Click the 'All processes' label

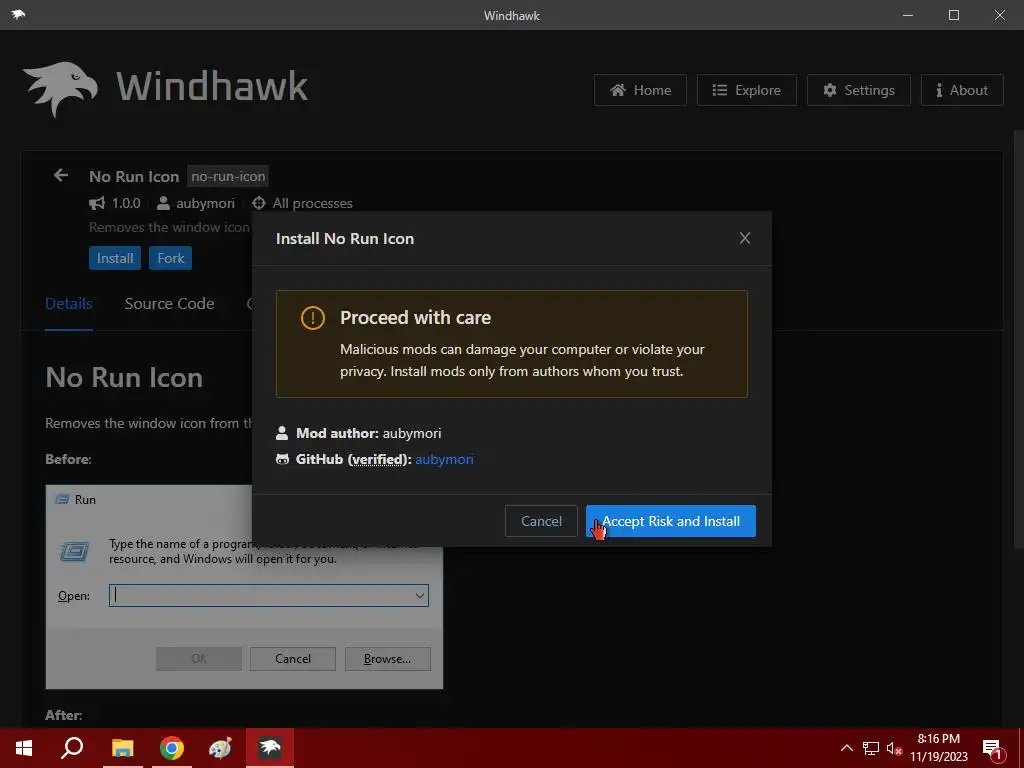click(312, 203)
